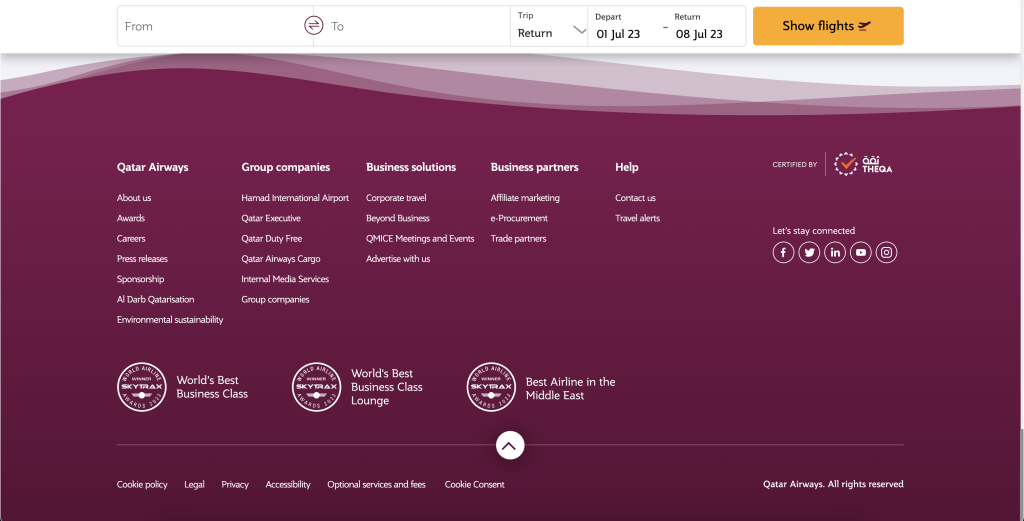Open the Internal Media Services link
Screen dimensions: 1024x521
(x=285, y=279)
